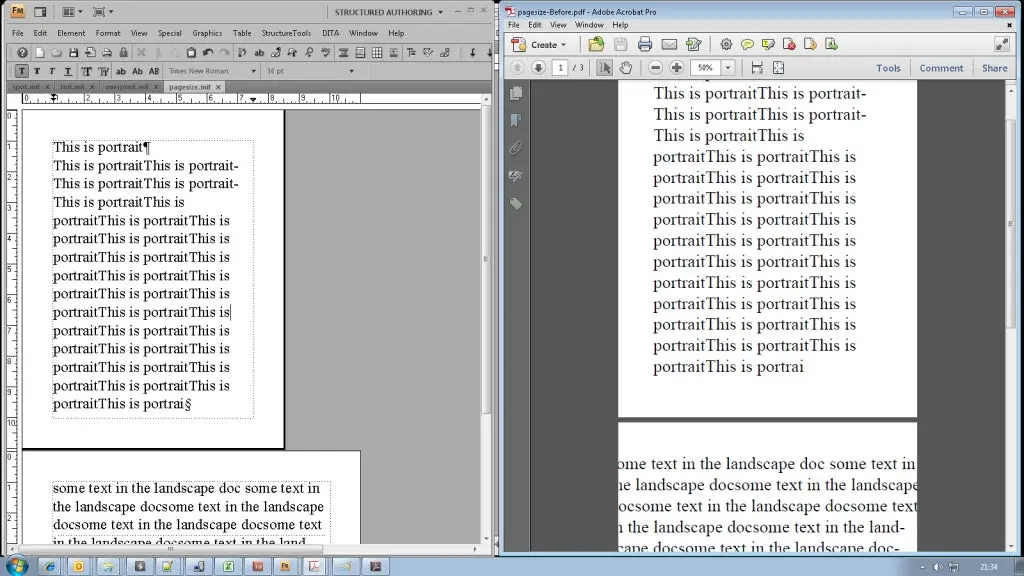Toggle the italic T formatting button
Image resolution: width=1024 pixels, height=576 pixels.
pyautogui.click(x=52, y=71)
